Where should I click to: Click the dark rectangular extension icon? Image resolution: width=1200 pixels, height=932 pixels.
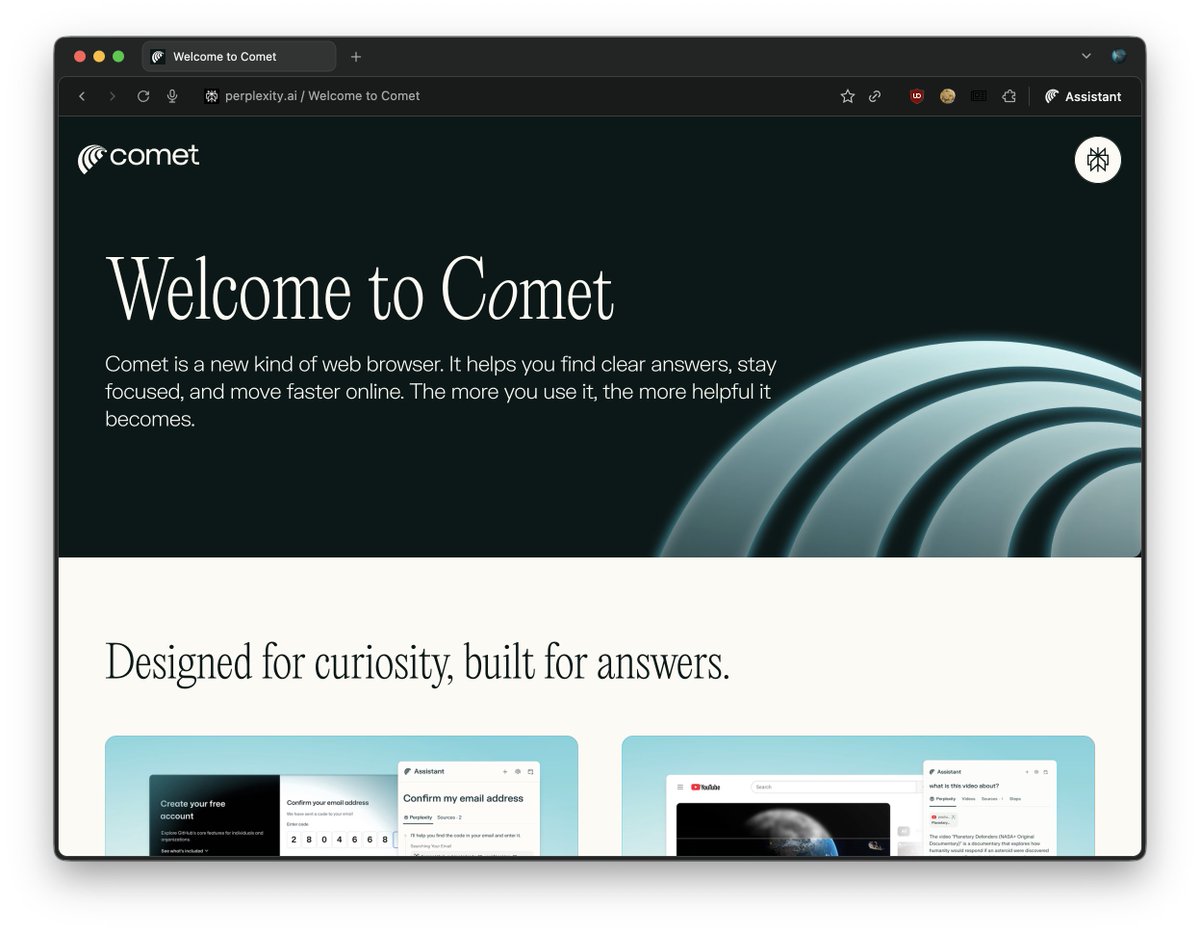(x=978, y=96)
